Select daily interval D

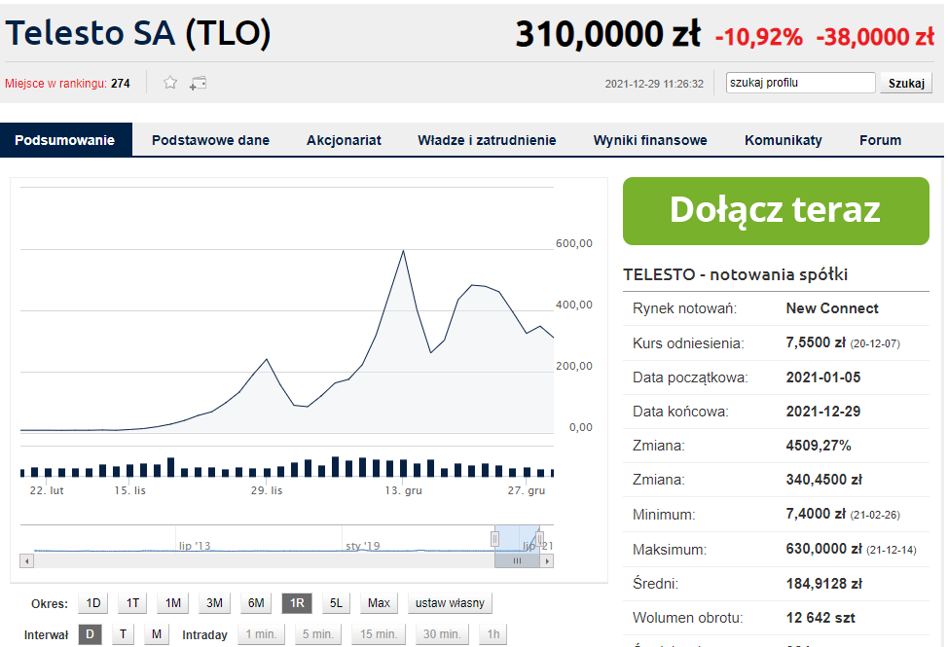pyautogui.click(x=89, y=634)
